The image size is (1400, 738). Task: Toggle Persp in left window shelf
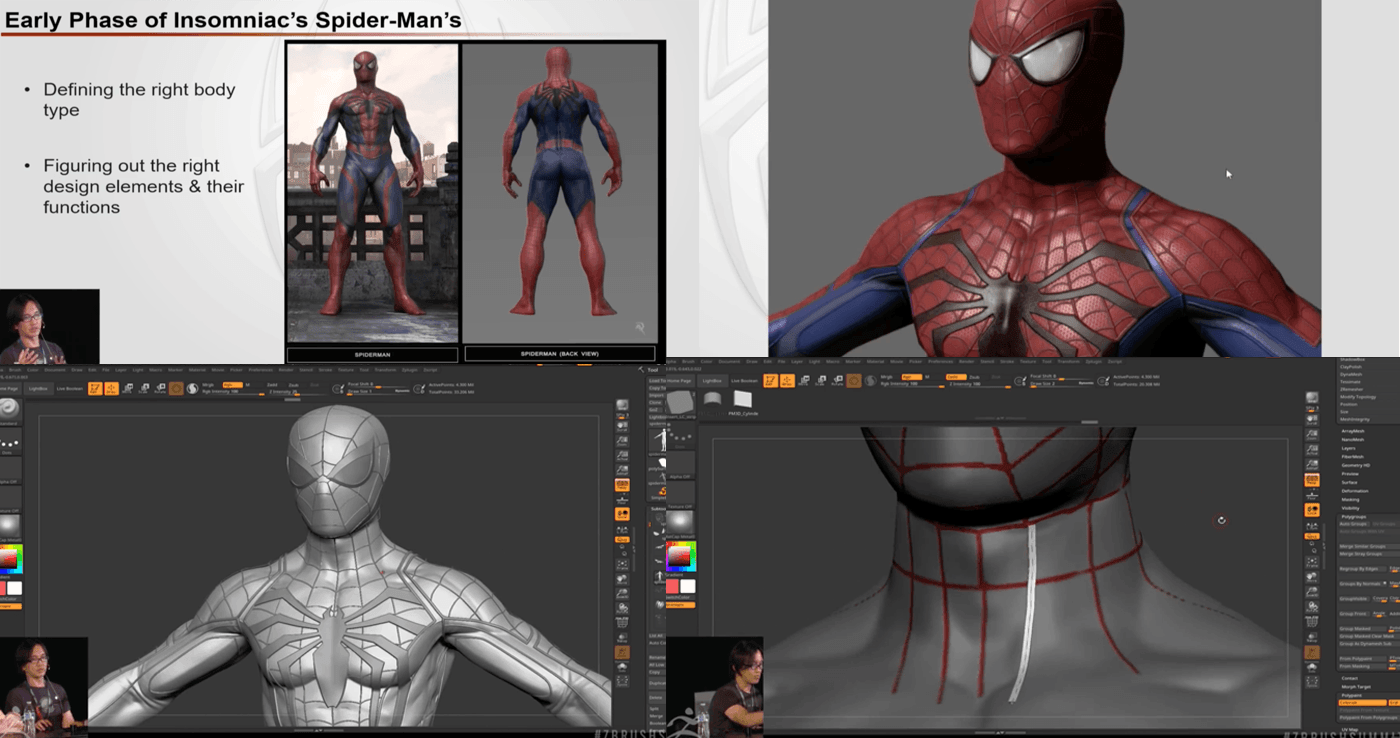coord(622,484)
